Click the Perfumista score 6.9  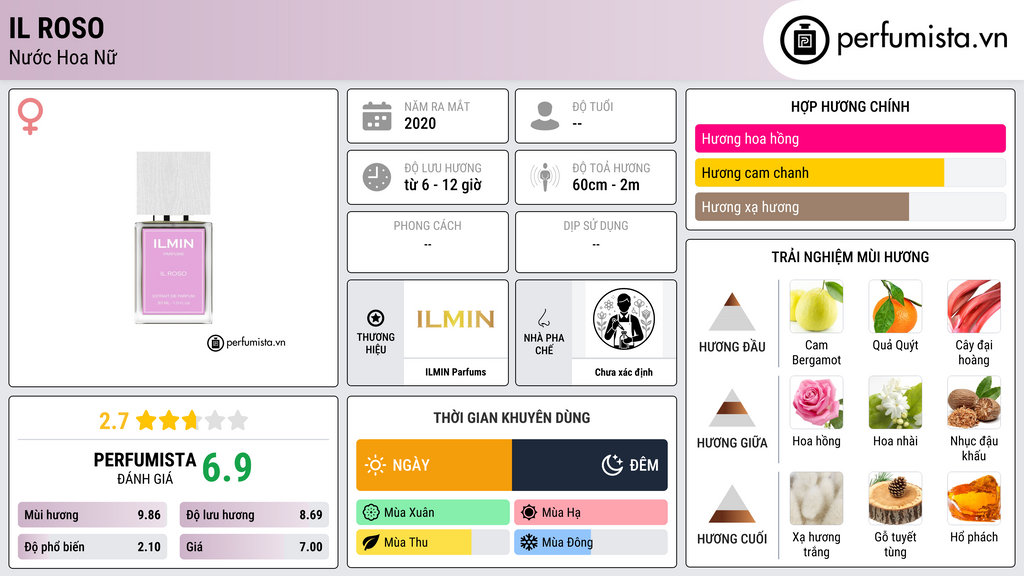click(227, 468)
